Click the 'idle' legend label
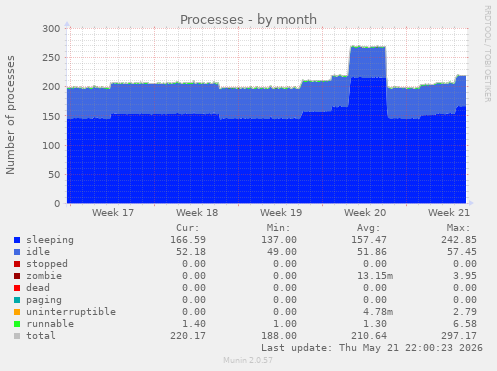Image resolution: width=497 pixels, height=371 pixels. point(38,252)
